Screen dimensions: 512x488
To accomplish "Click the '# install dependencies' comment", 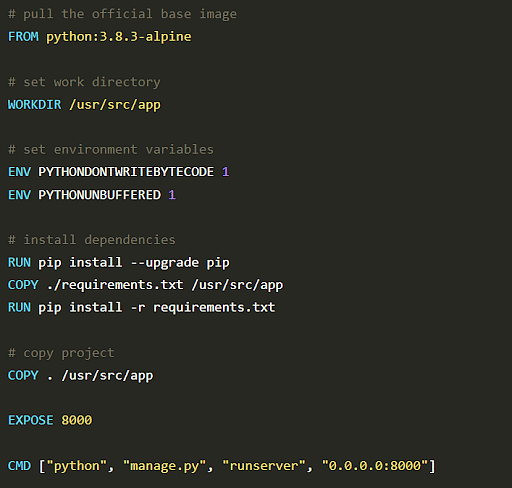I will tap(92, 240).
